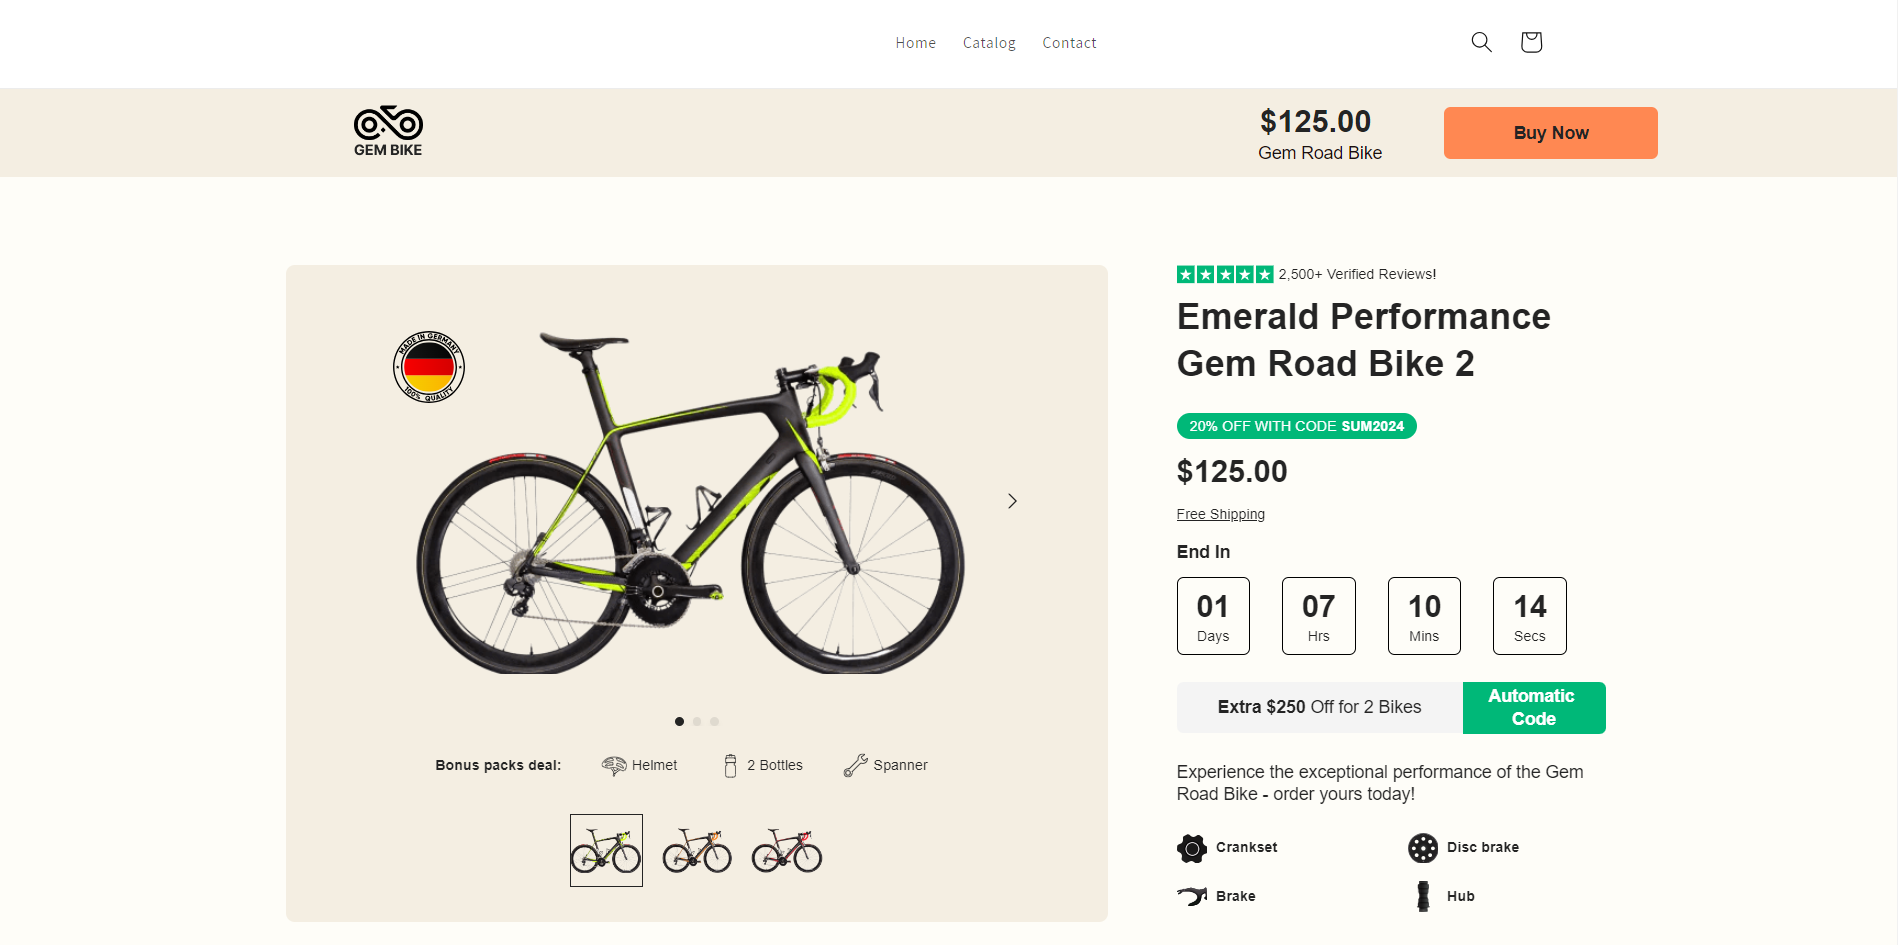
Task: Click the Crankset feature icon
Action: [1192, 848]
